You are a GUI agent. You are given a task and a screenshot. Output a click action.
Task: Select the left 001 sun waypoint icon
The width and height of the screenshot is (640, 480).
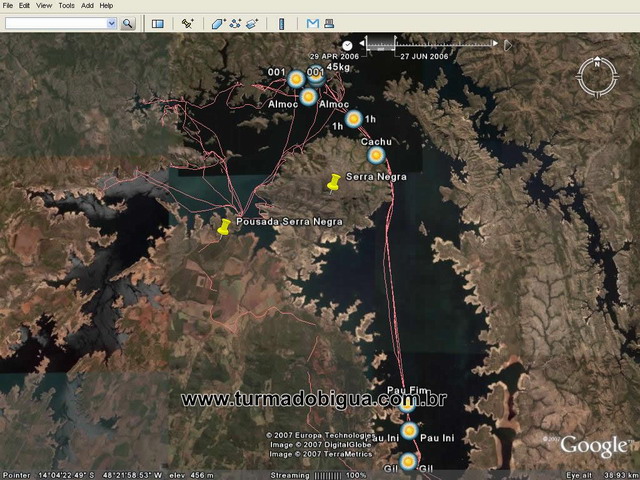296,79
